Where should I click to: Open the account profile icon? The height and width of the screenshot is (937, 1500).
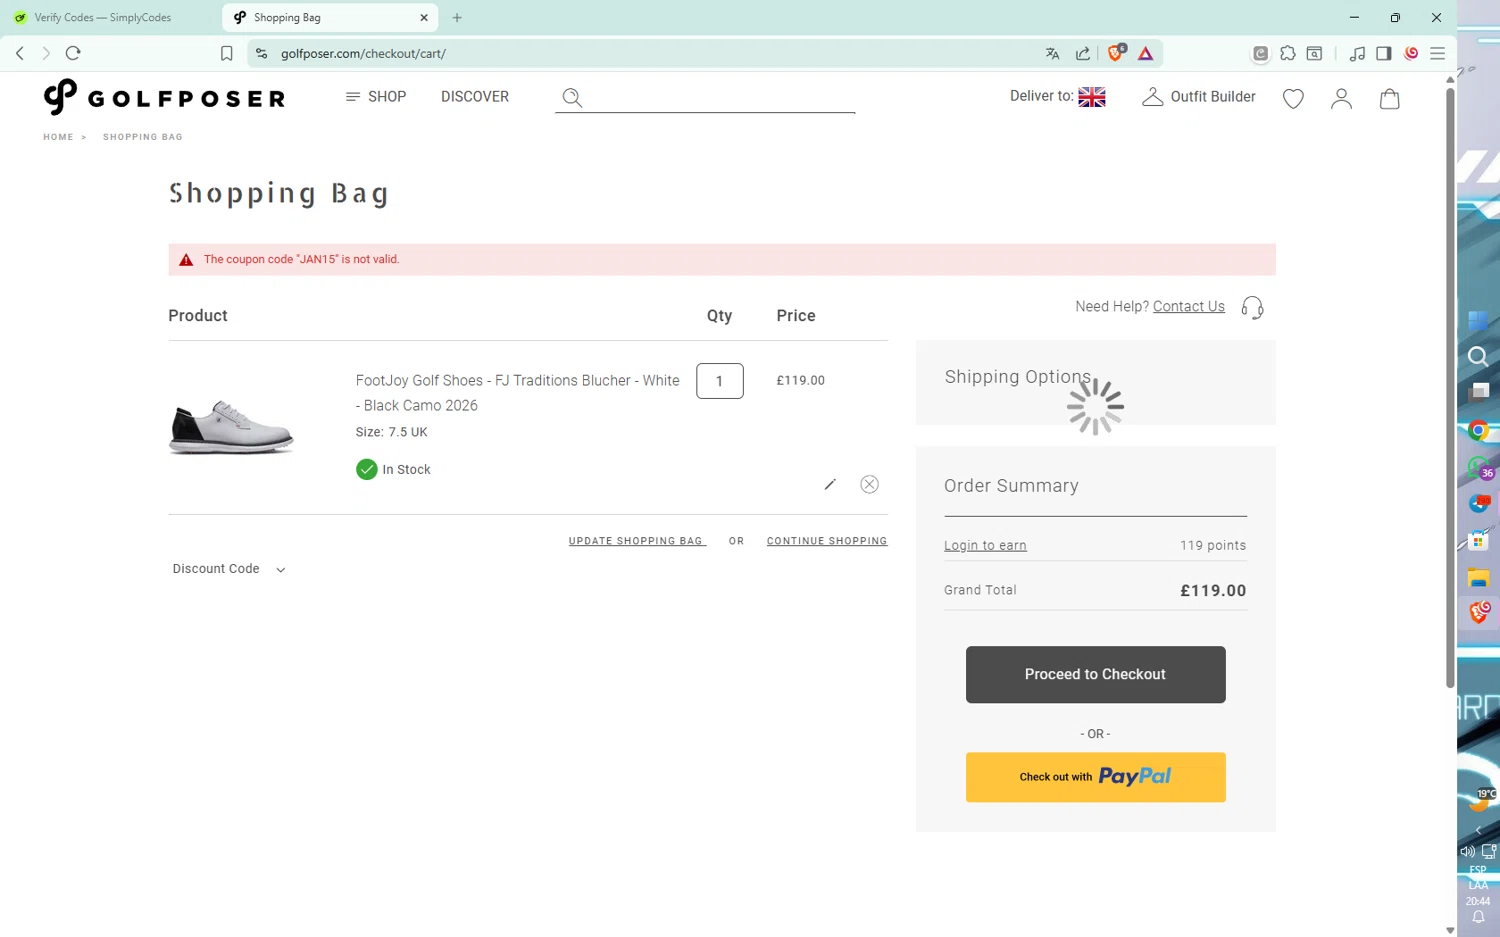pos(1341,98)
